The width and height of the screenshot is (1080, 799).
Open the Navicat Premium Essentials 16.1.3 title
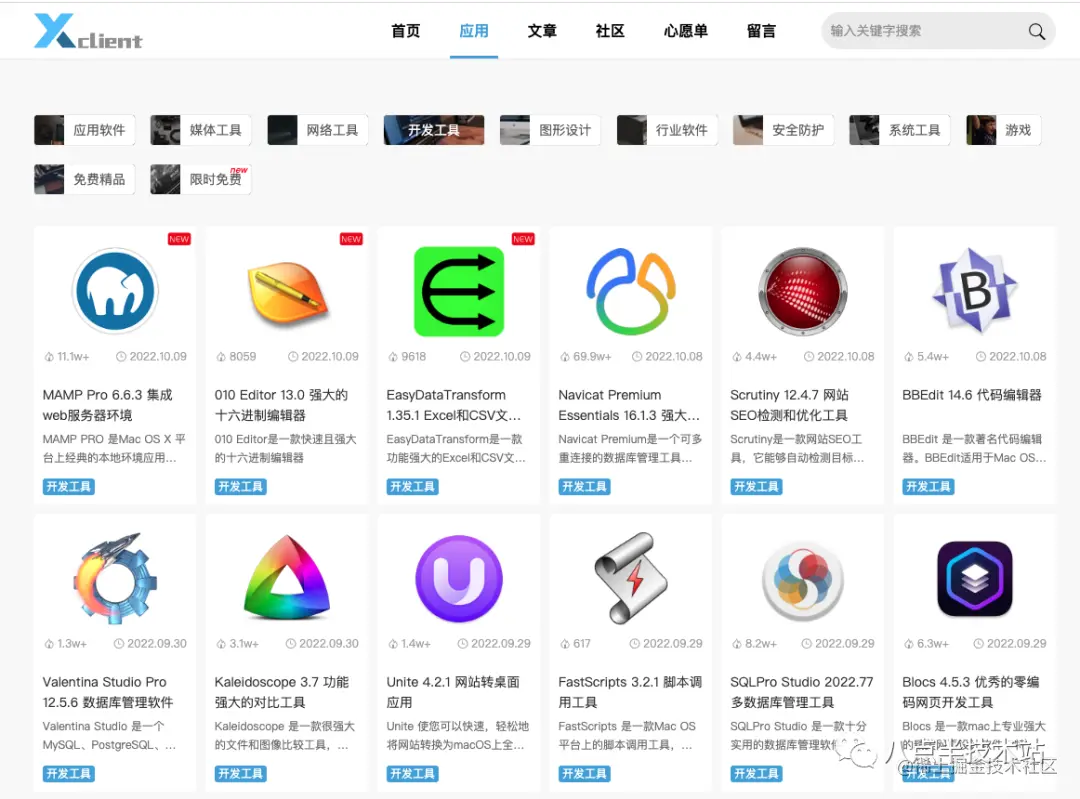629,405
